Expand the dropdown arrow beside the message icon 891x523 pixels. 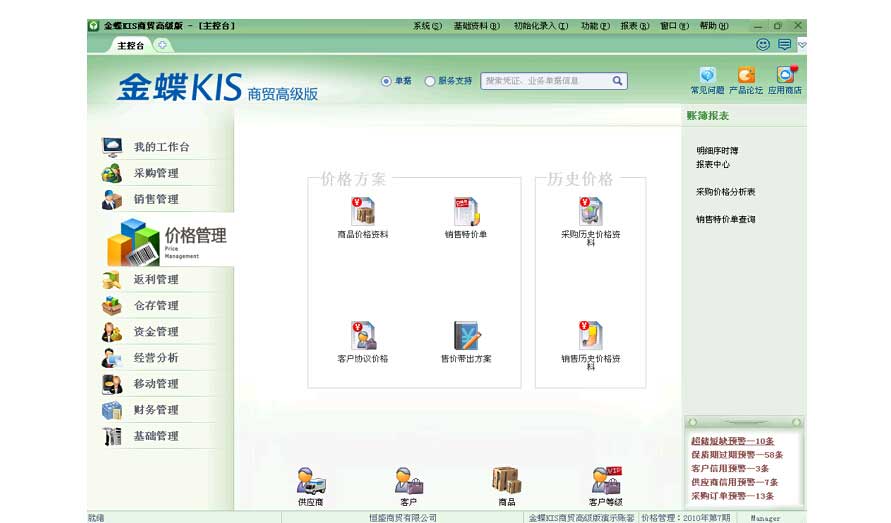point(802,45)
